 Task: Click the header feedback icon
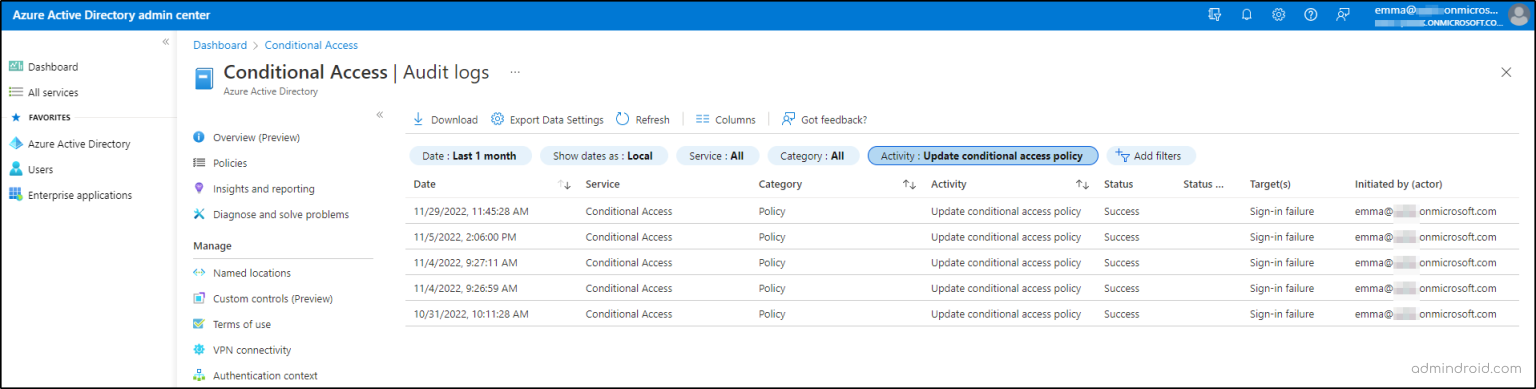coord(1343,15)
